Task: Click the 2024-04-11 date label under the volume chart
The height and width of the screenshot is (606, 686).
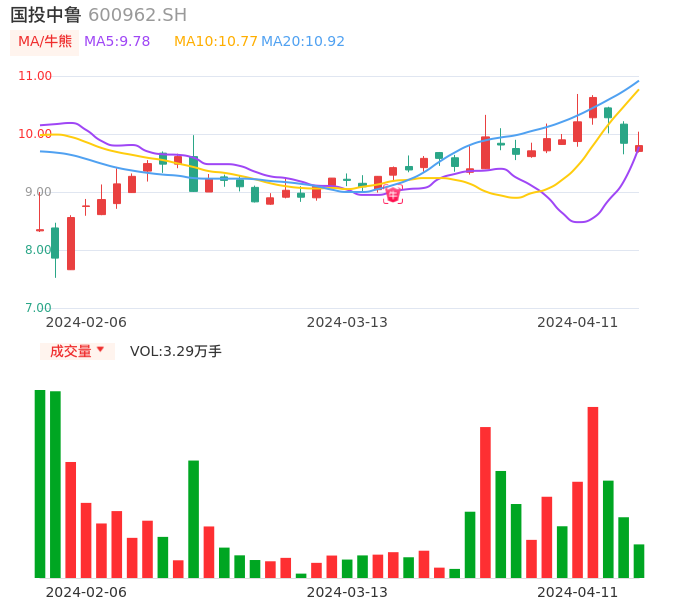Action: tap(577, 592)
